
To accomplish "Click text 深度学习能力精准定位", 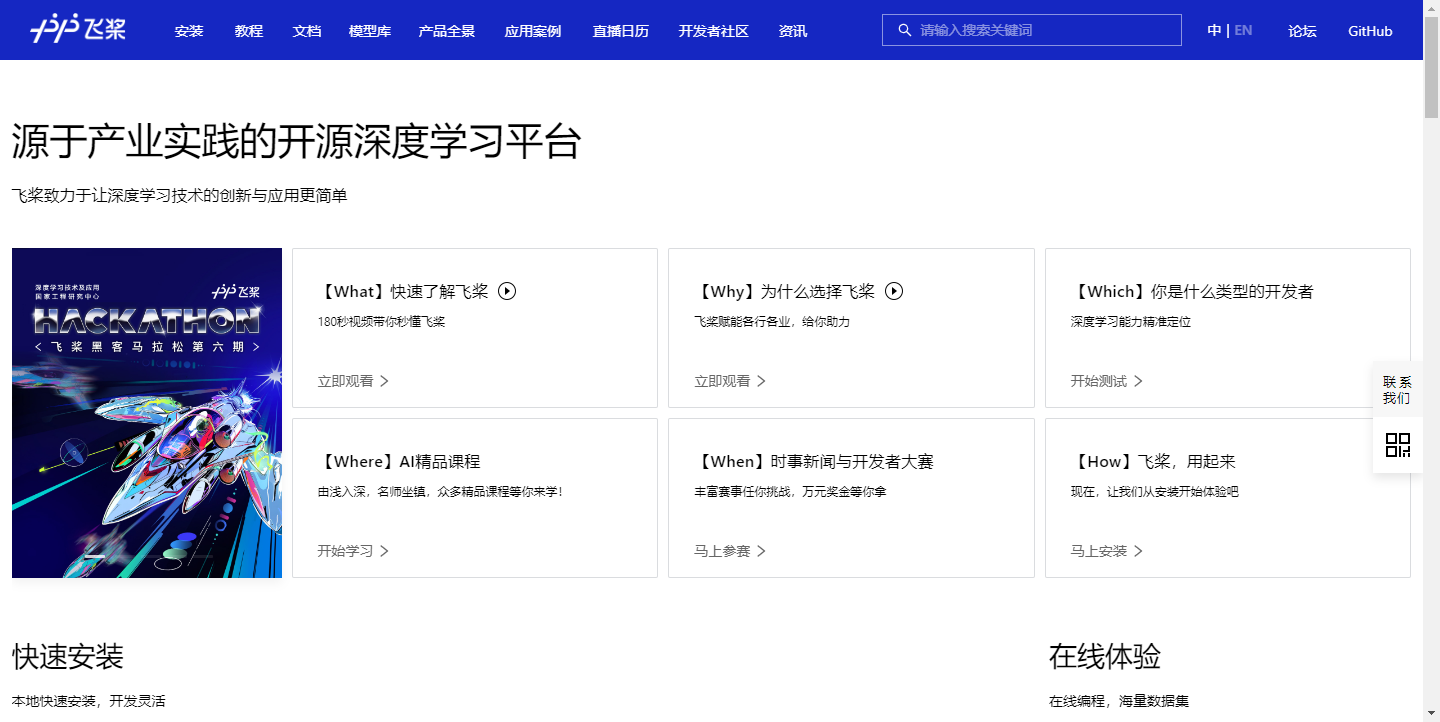I will [1130, 322].
